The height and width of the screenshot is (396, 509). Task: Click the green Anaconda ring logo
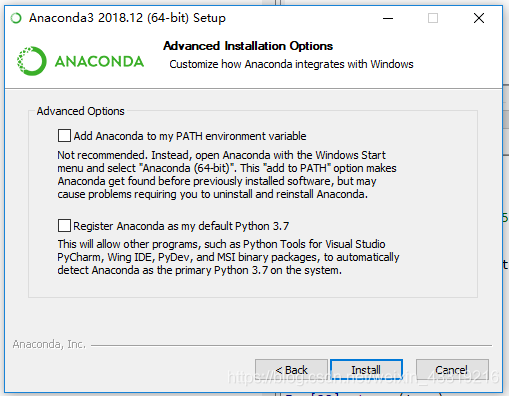coord(31,61)
